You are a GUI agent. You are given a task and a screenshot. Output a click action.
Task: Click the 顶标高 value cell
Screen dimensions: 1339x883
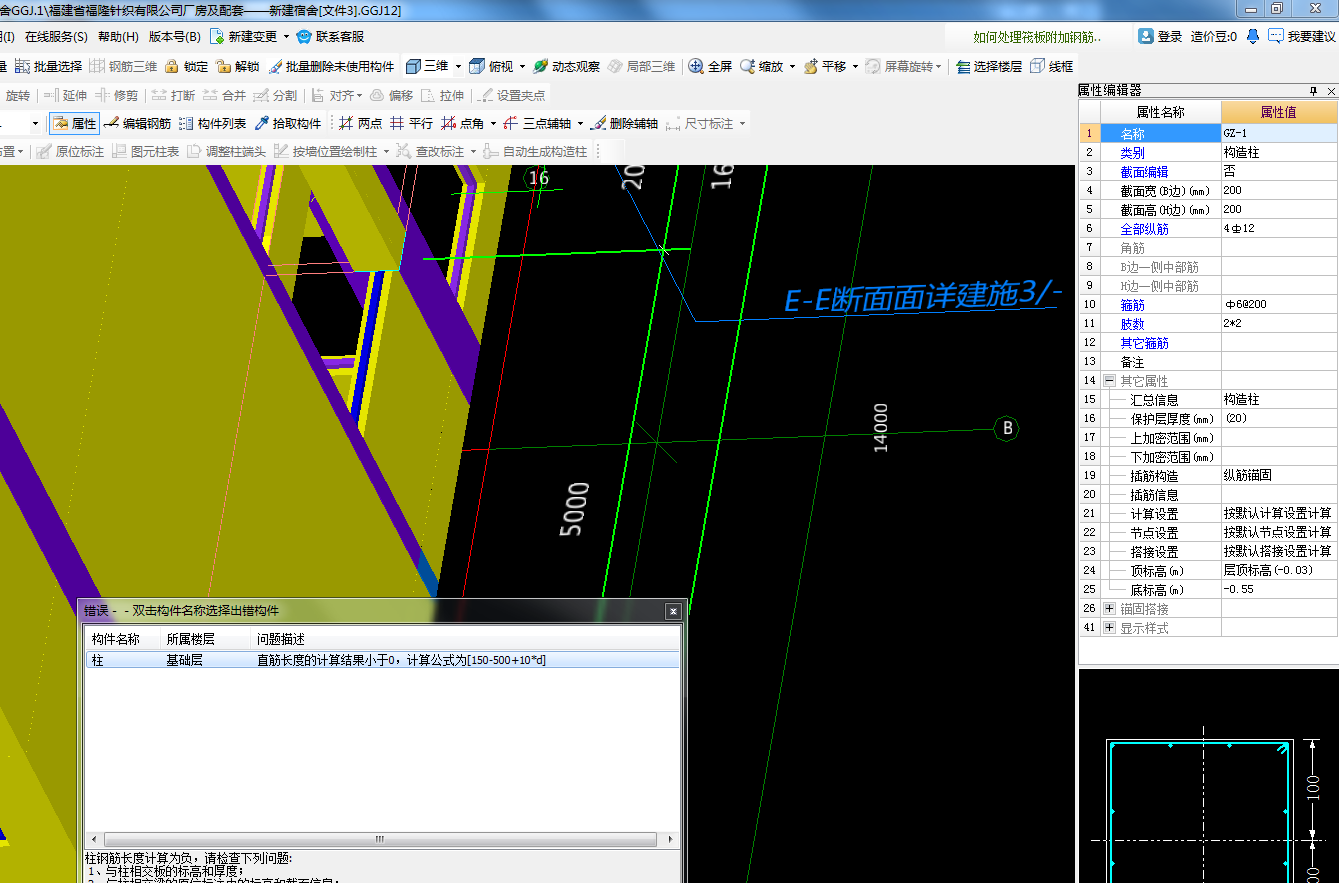(1279, 571)
